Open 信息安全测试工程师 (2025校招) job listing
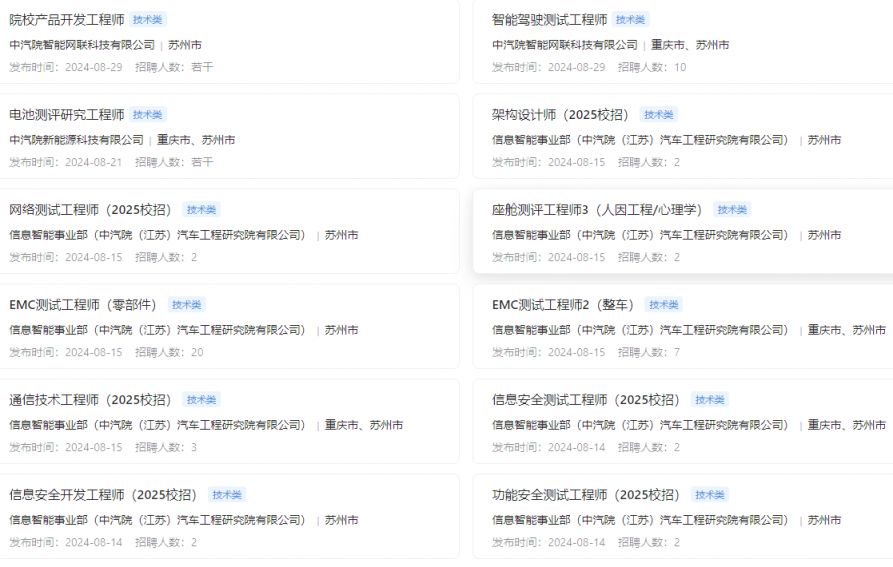The image size is (893, 567). [586, 400]
